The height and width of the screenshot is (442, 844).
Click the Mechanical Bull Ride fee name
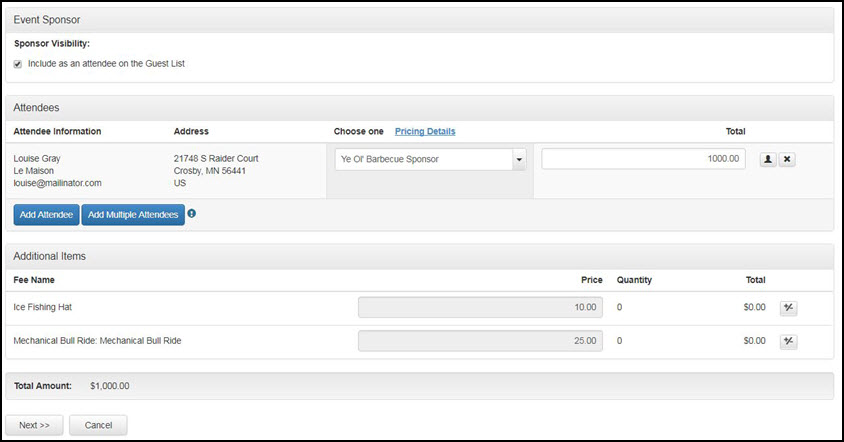coord(97,341)
